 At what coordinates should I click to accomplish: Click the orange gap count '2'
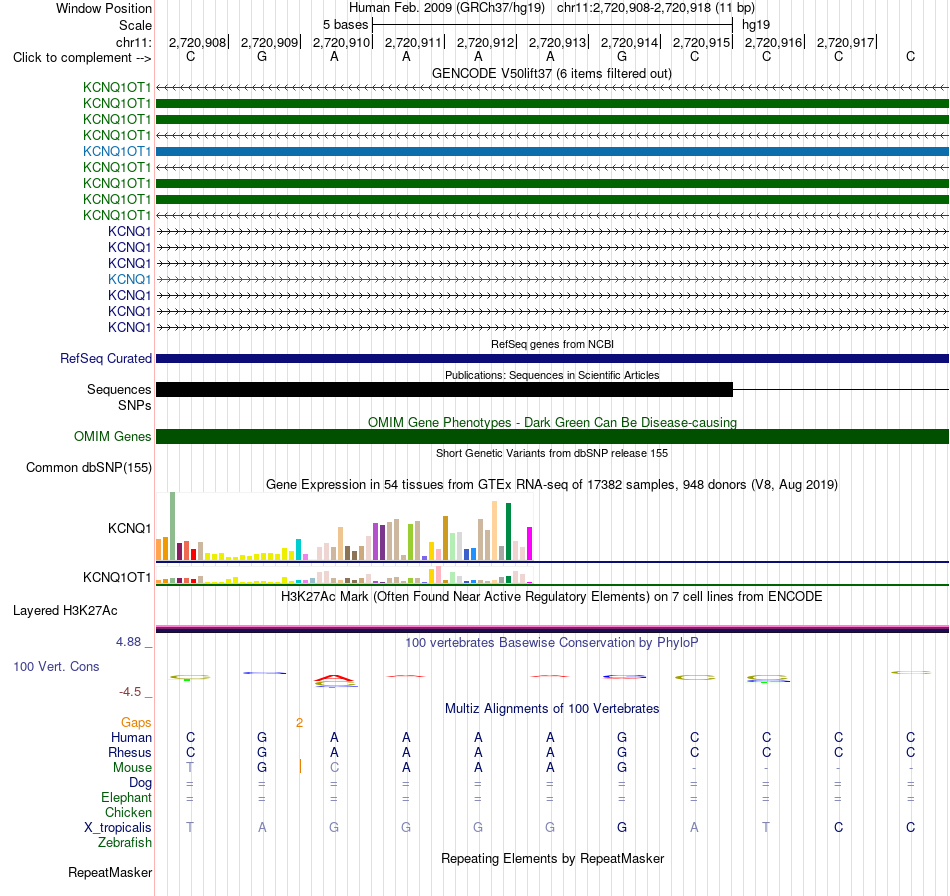coord(299,723)
